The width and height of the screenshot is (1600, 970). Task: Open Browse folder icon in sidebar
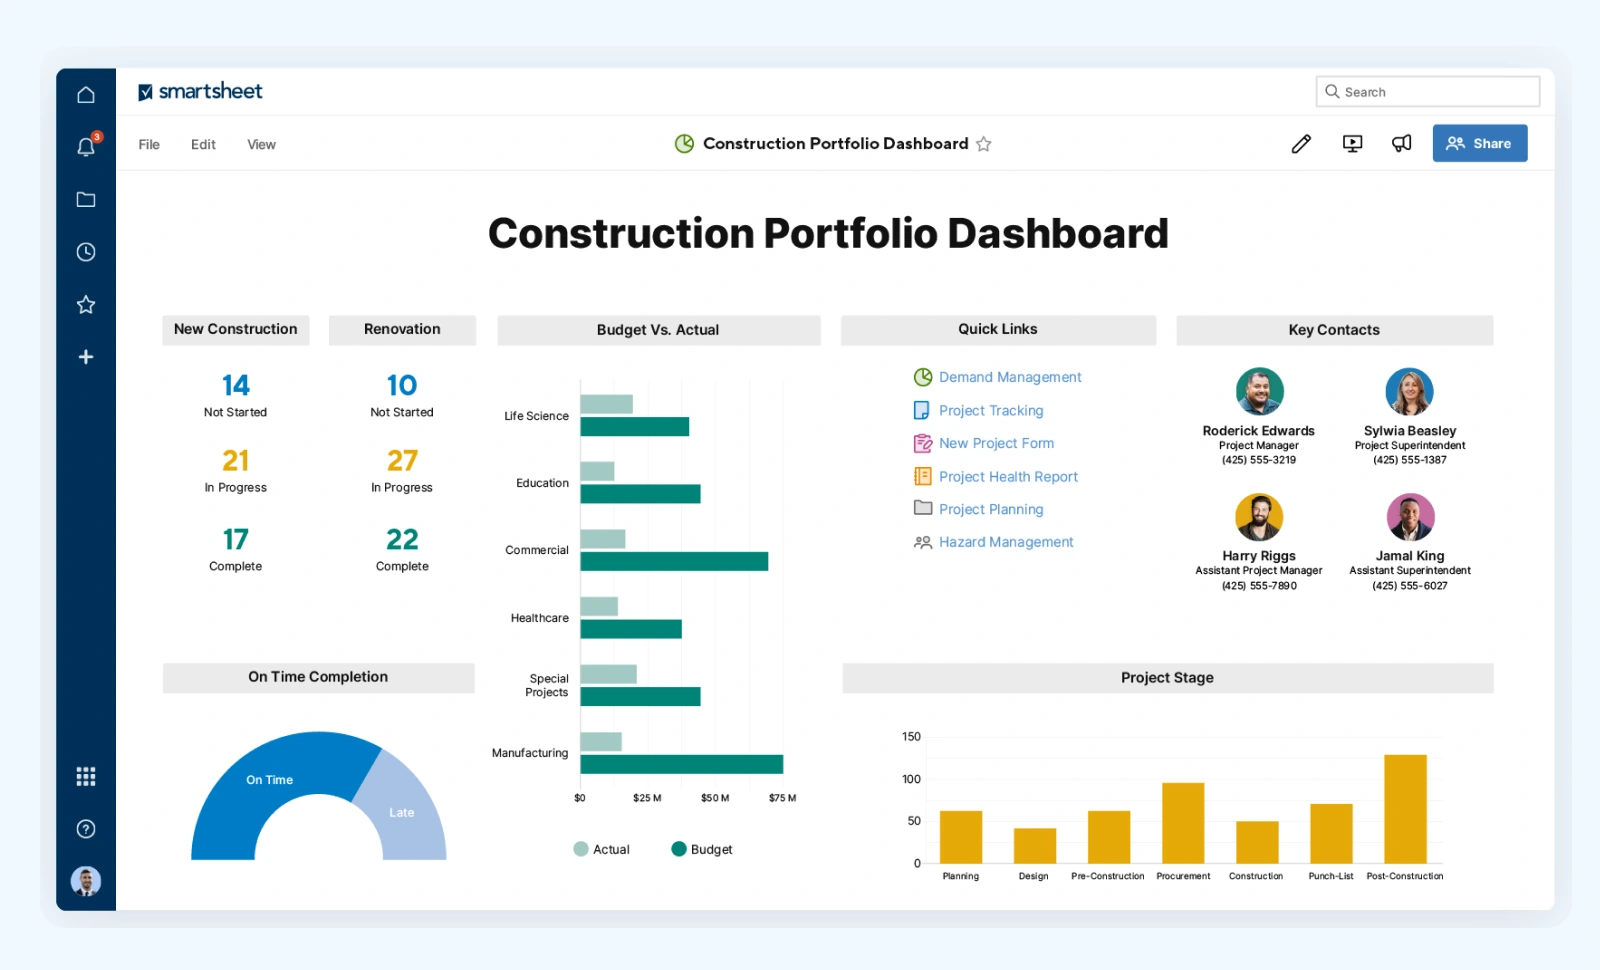86,199
